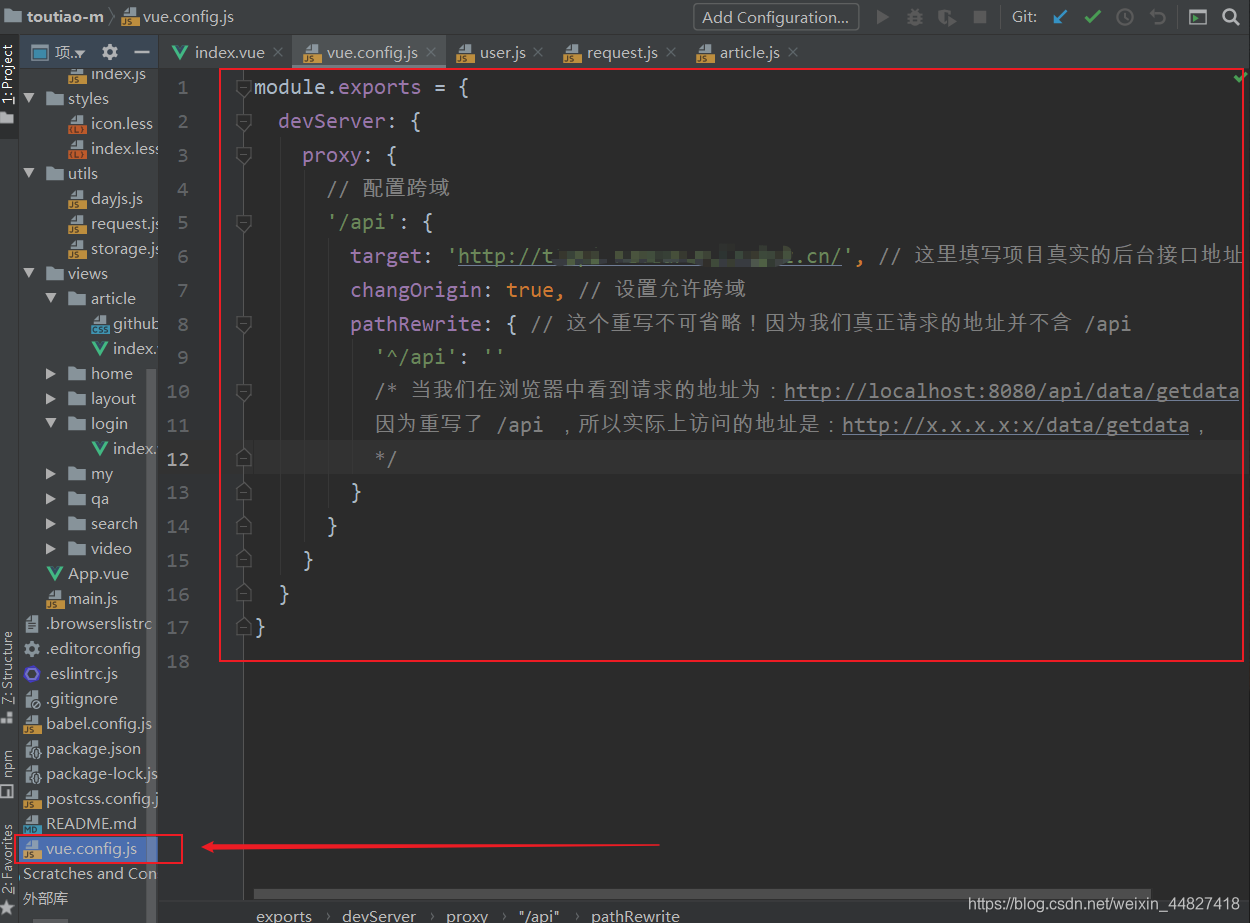Click the Add Configuration... button

click(776, 17)
